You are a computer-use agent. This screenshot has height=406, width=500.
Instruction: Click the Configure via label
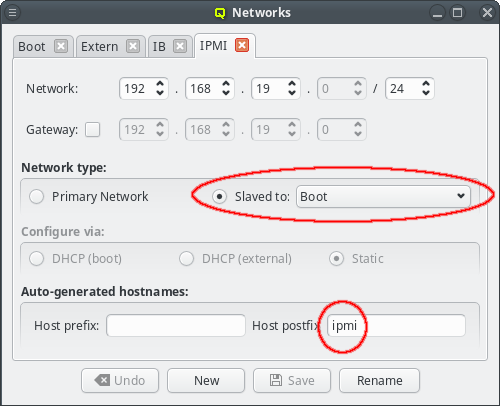63,231
